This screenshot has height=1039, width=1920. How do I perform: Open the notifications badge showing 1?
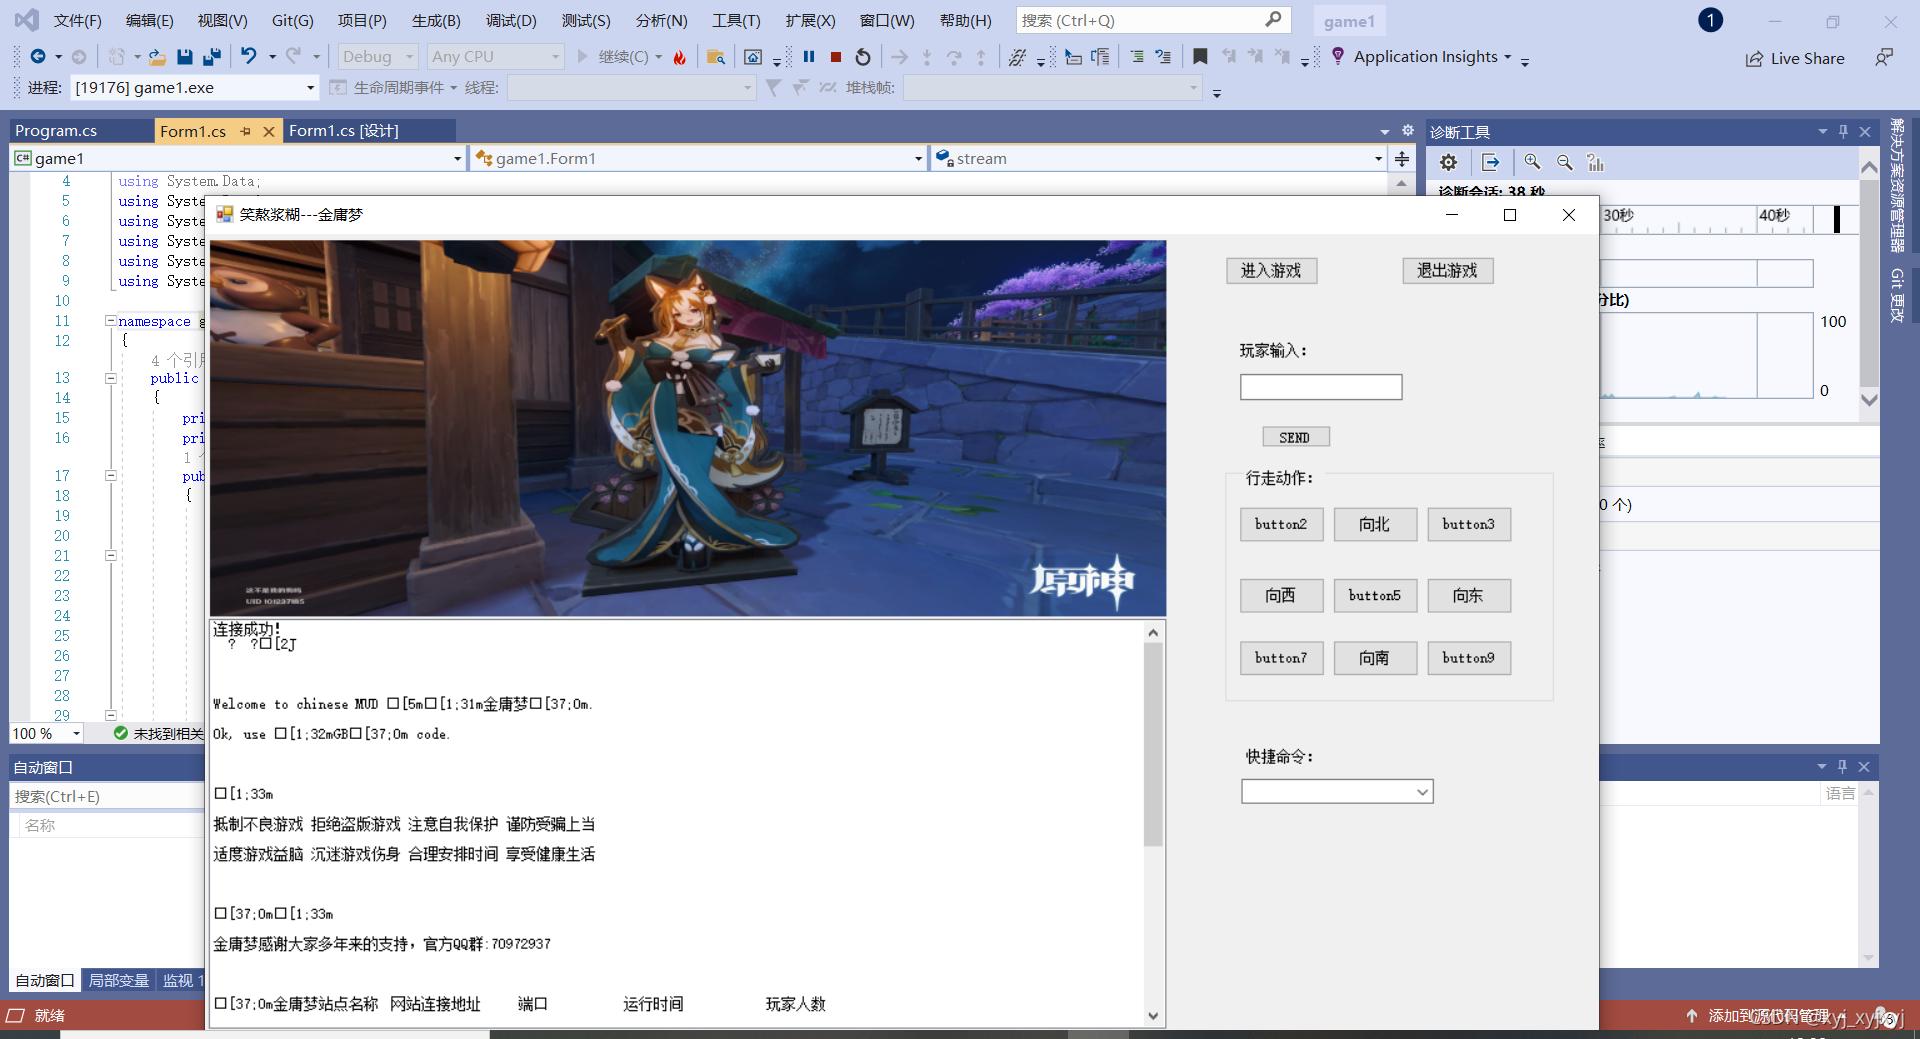[x=1710, y=20]
